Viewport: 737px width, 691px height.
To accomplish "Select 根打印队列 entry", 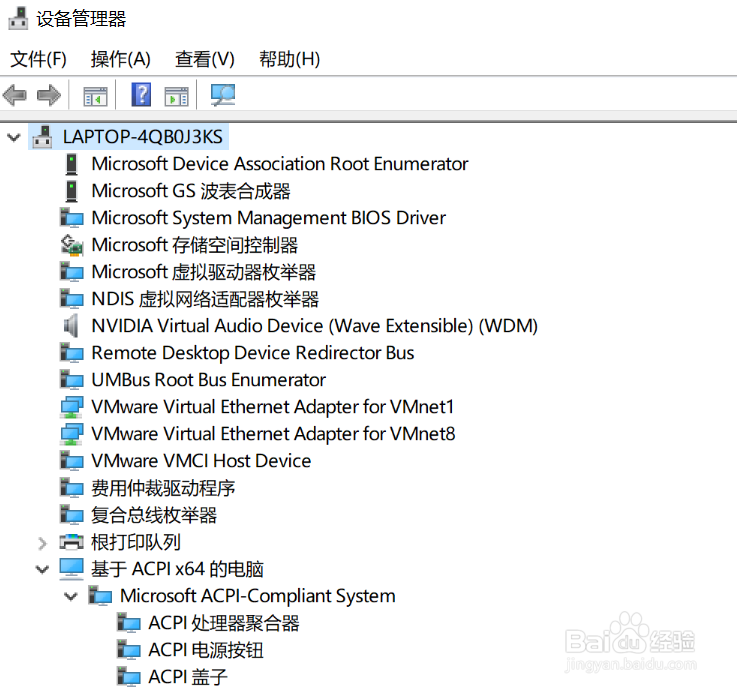I will click(136, 542).
